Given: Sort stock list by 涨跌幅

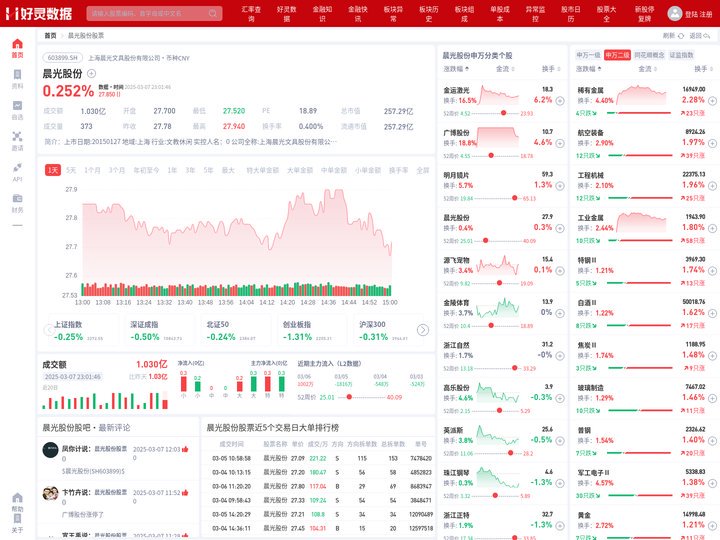Looking at the screenshot, I should [x=456, y=69].
